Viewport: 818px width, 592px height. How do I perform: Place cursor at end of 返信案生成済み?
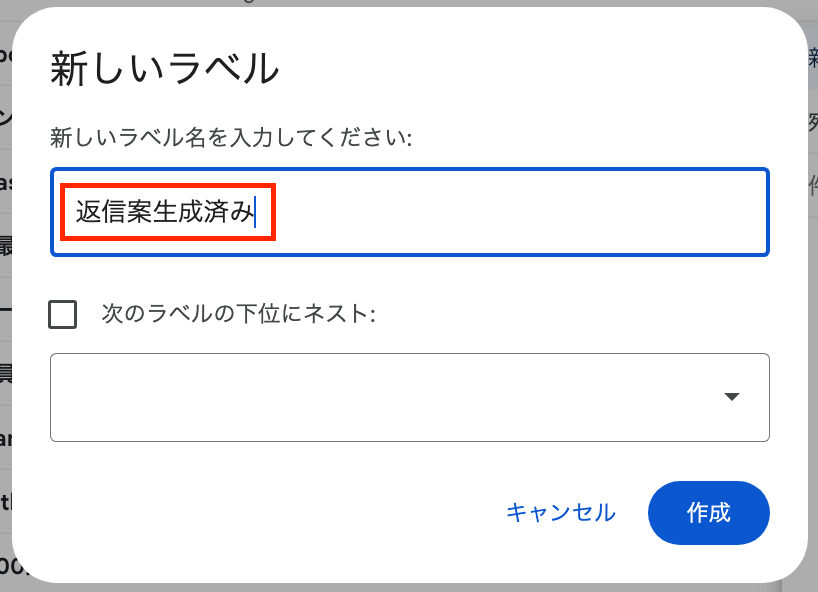tap(255, 212)
